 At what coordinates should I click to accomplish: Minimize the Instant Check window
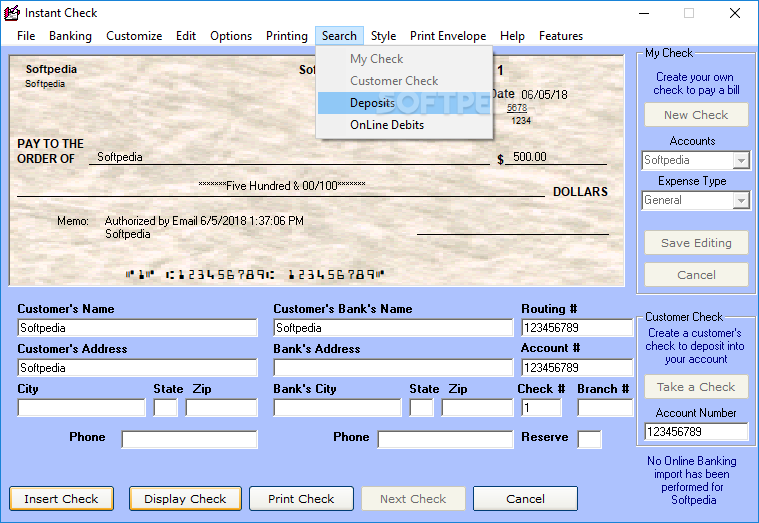(x=644, y=13)
